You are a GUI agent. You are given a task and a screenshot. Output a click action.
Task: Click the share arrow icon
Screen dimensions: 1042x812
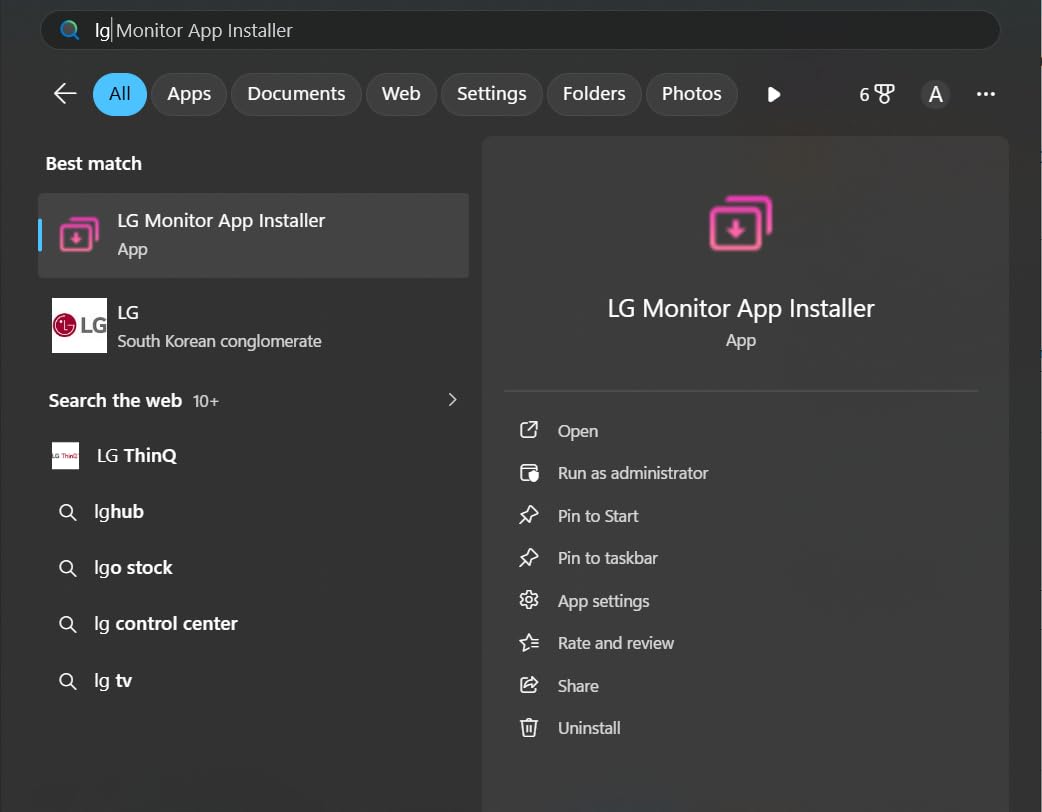tap(529, 685)
